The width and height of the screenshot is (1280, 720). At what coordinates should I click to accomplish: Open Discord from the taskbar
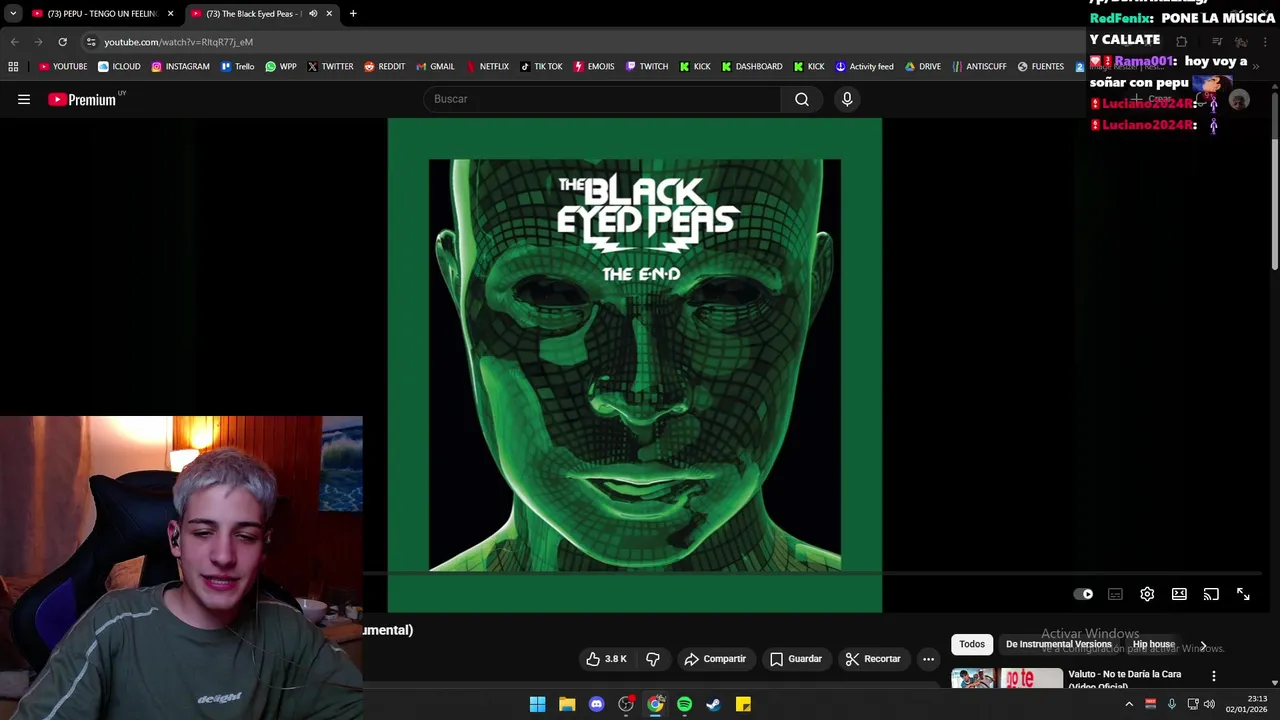tap(596, 704)
